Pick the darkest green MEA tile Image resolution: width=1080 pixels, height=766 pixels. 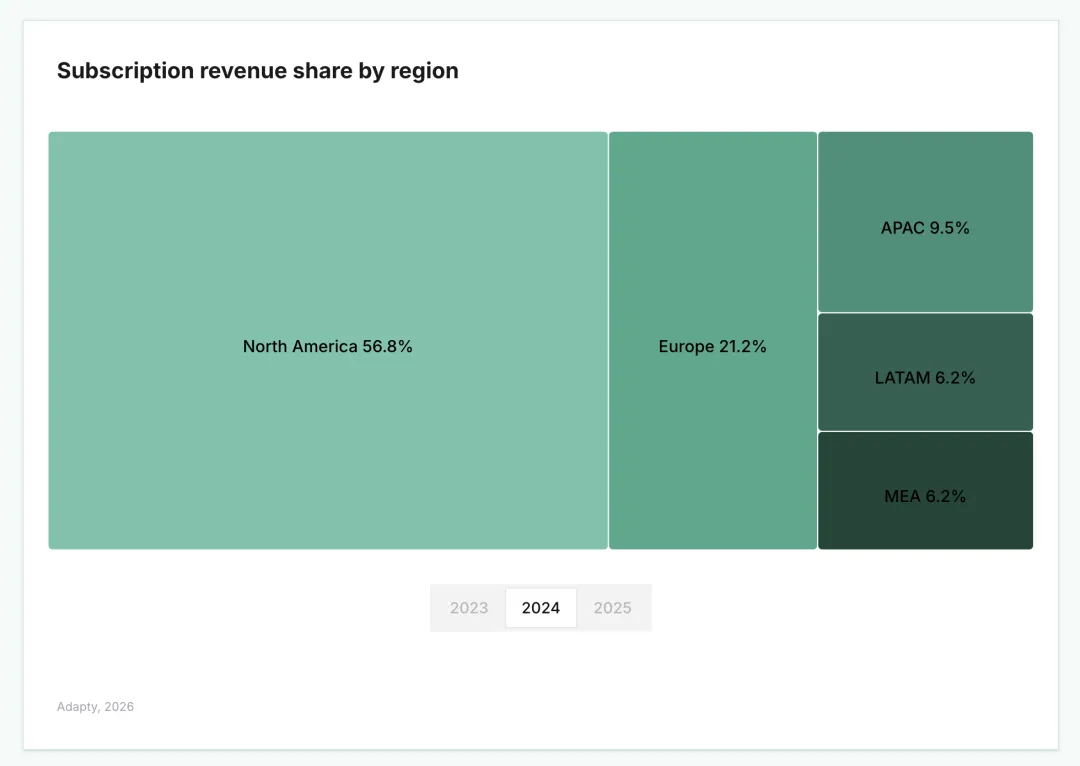925,490
